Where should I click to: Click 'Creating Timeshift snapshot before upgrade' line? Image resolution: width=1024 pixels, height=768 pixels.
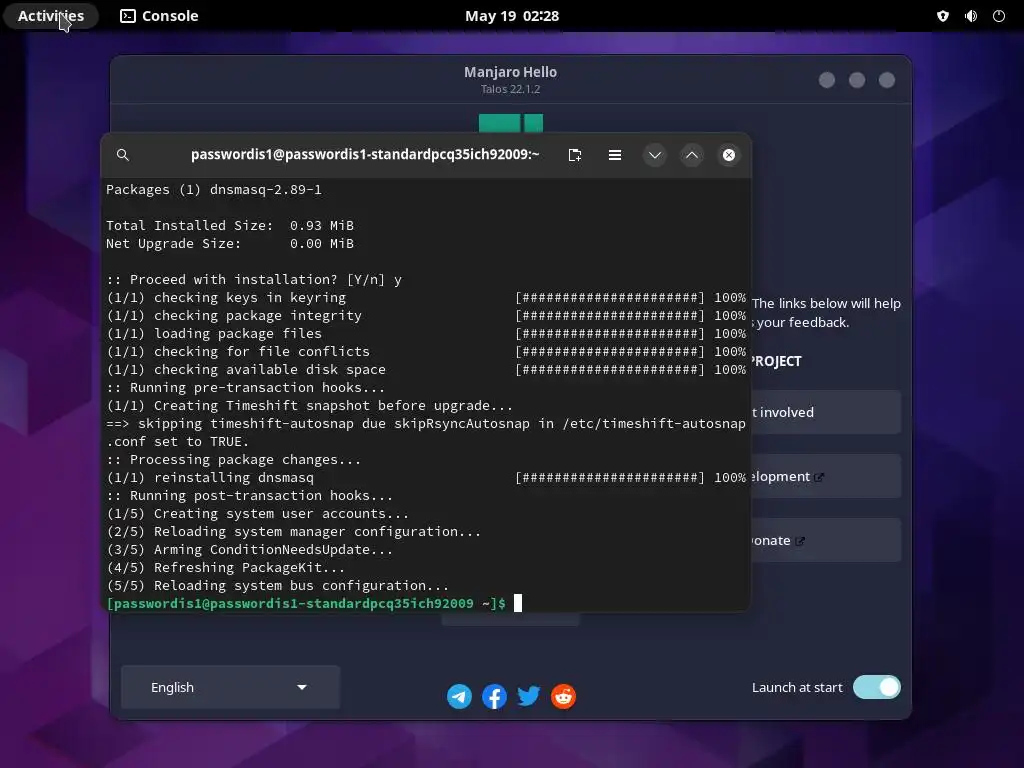pyautogui.click(x=310, y=406)
